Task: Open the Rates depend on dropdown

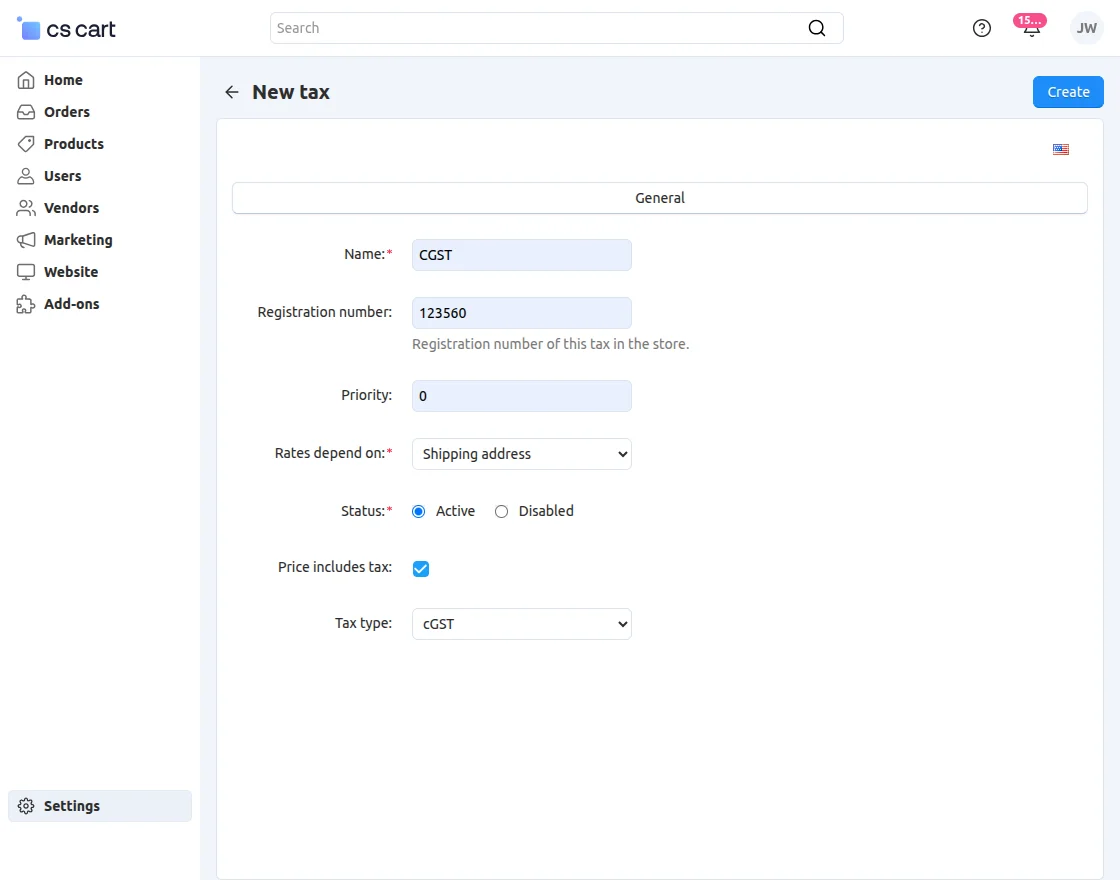Action: click(x=521, y=454)
